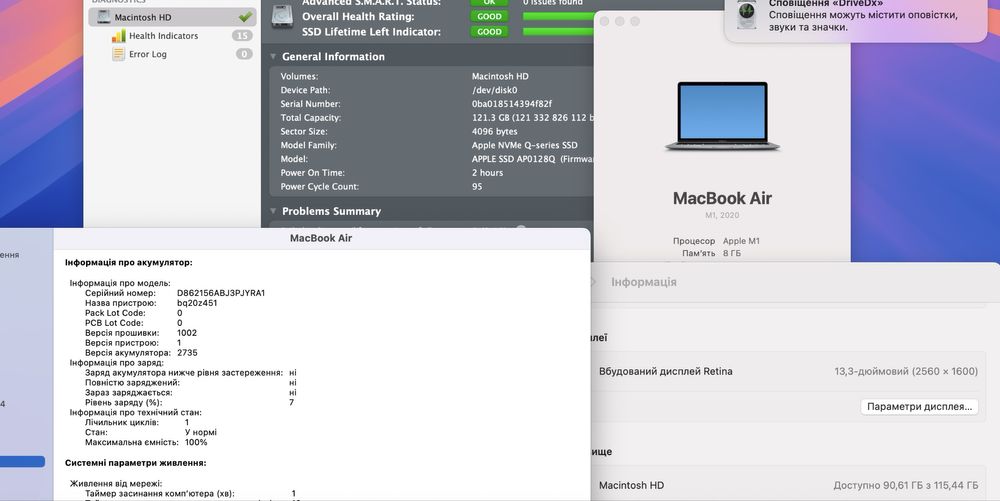Click the Стан value У нормі
The width and height of the screenshot is (1000, 501).
tap(201, 432)
